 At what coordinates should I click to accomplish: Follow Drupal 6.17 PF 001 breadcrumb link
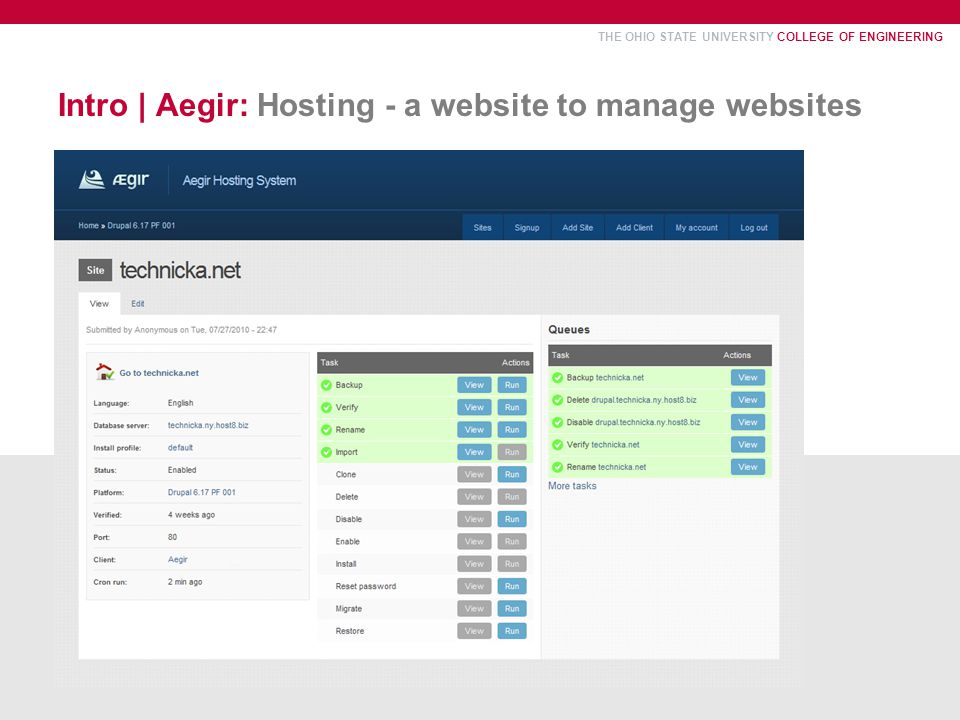click(x=141, y=225)
